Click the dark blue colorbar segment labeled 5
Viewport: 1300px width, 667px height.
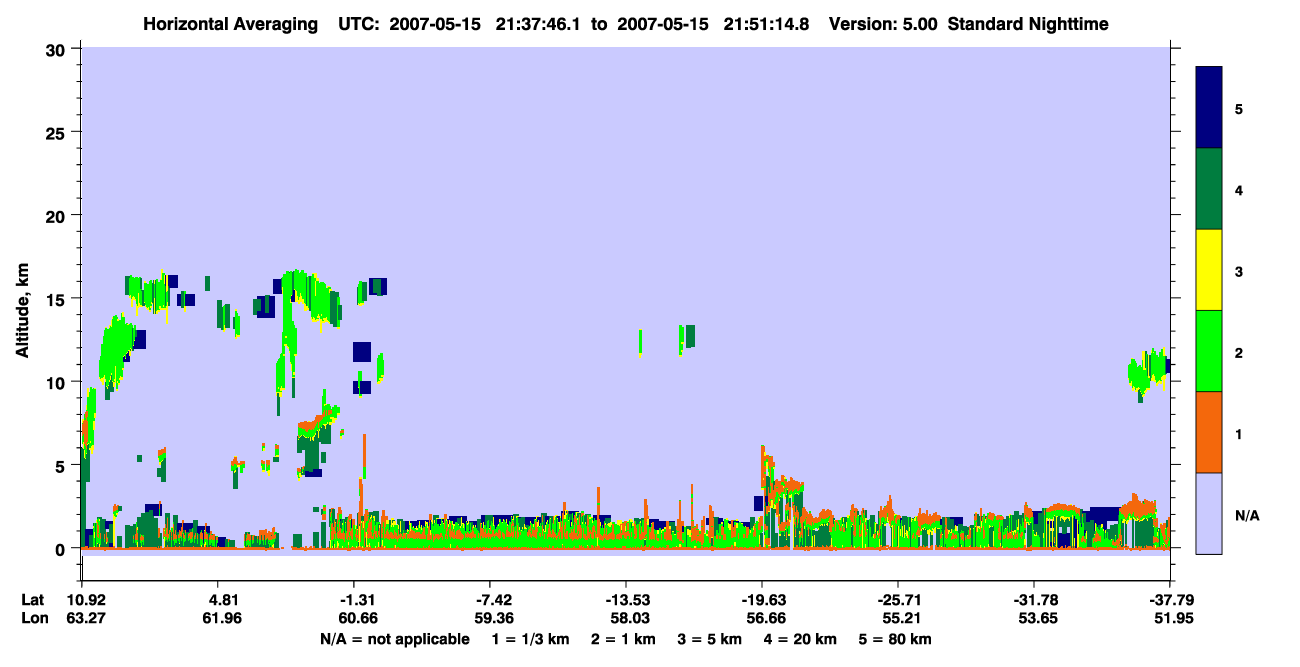[x=1210, y=108]
